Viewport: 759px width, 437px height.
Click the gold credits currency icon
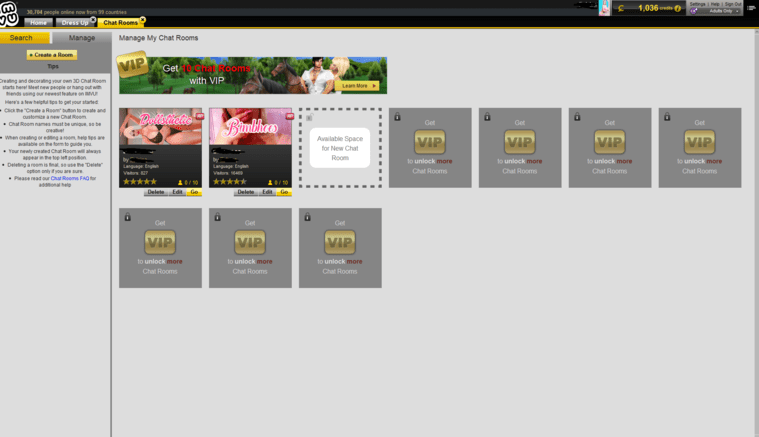pos(621,8)
